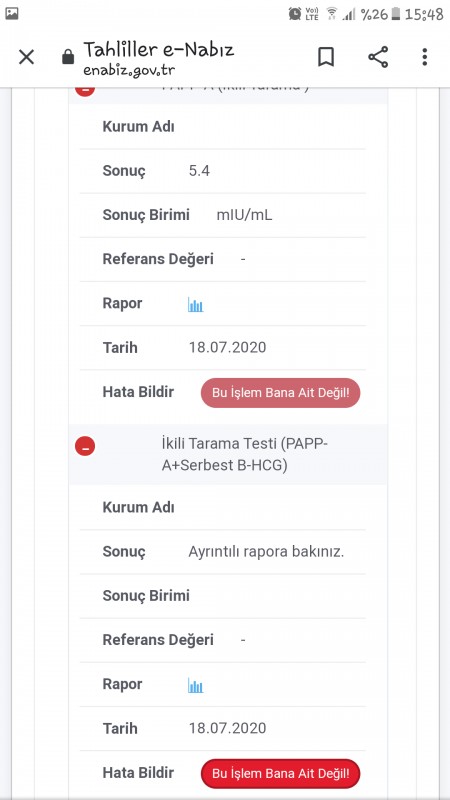The width and height of the screenshot is (450, 800).
Task: Open the PAPP-A report chart icon
Action: (x=195, y=305)
